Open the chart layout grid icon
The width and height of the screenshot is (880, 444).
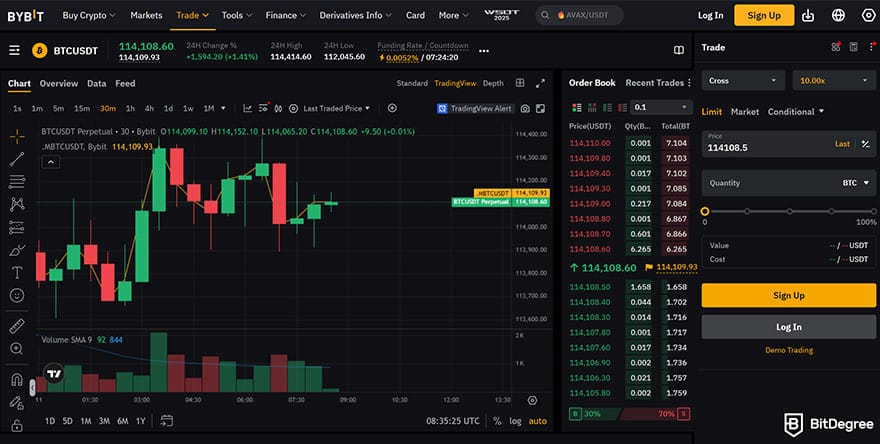click(x=520, y=83)
